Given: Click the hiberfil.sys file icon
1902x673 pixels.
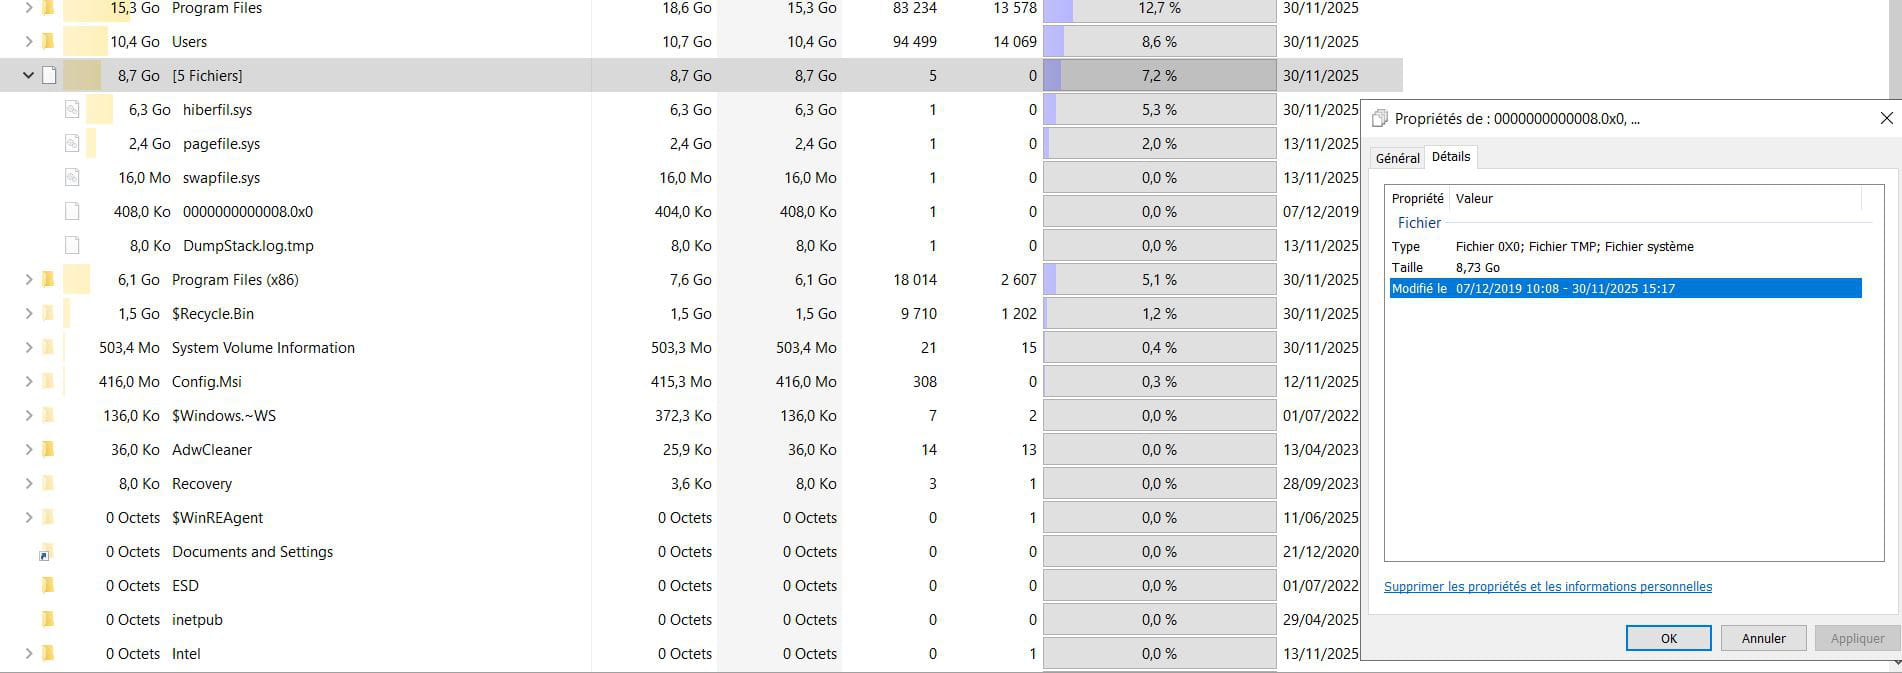Looking at the screenshot, I should click(72, 110).
